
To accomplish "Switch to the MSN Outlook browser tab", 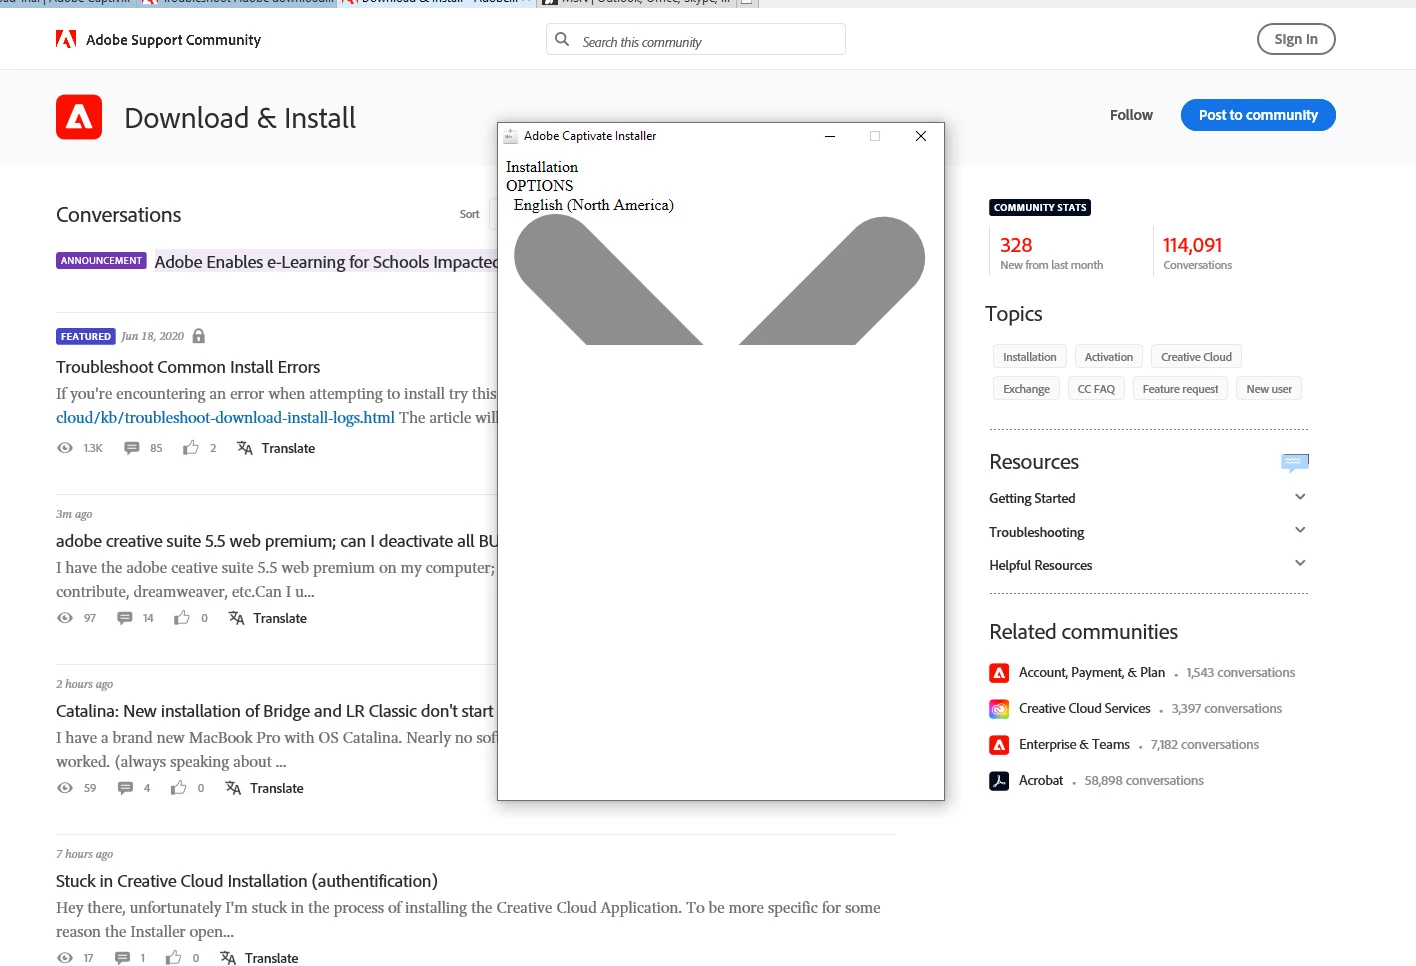I will [x=637, y=2].
